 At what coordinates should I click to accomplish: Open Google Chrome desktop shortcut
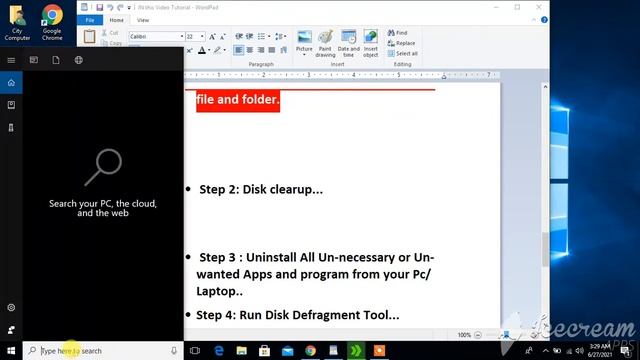pyautogui.click(x=52, y=22)
